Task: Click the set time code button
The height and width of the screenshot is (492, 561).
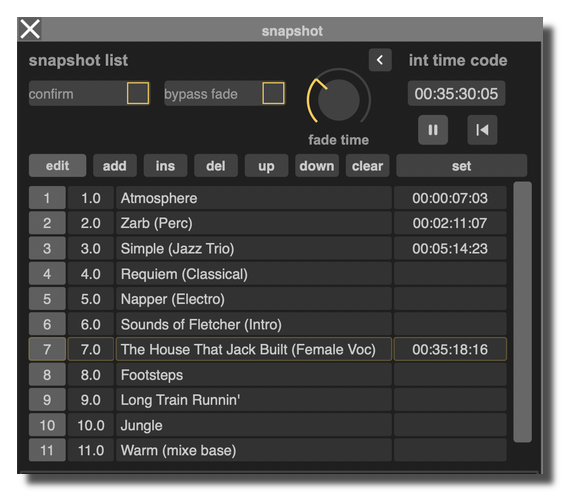Action: click(462, 166)
